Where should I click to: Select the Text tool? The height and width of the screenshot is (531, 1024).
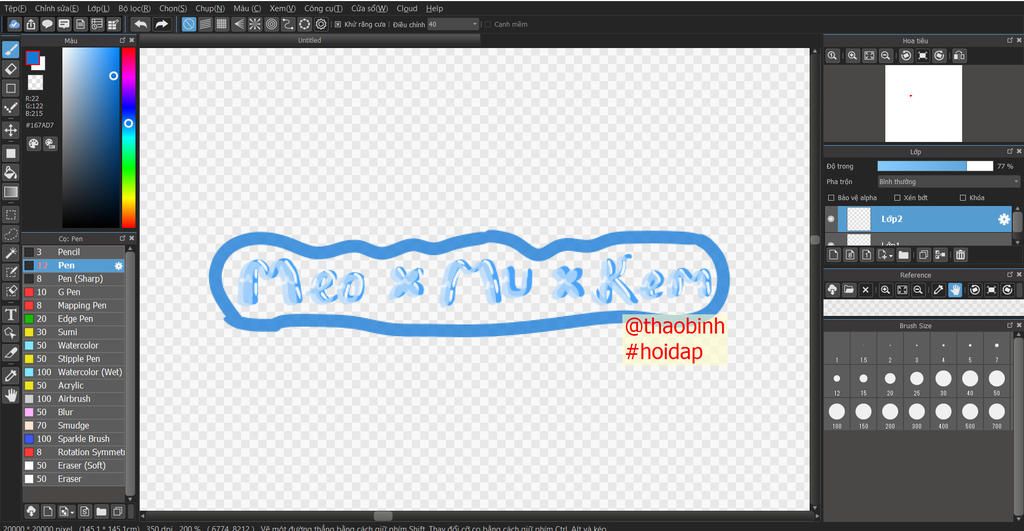click(x=10, y=314)
